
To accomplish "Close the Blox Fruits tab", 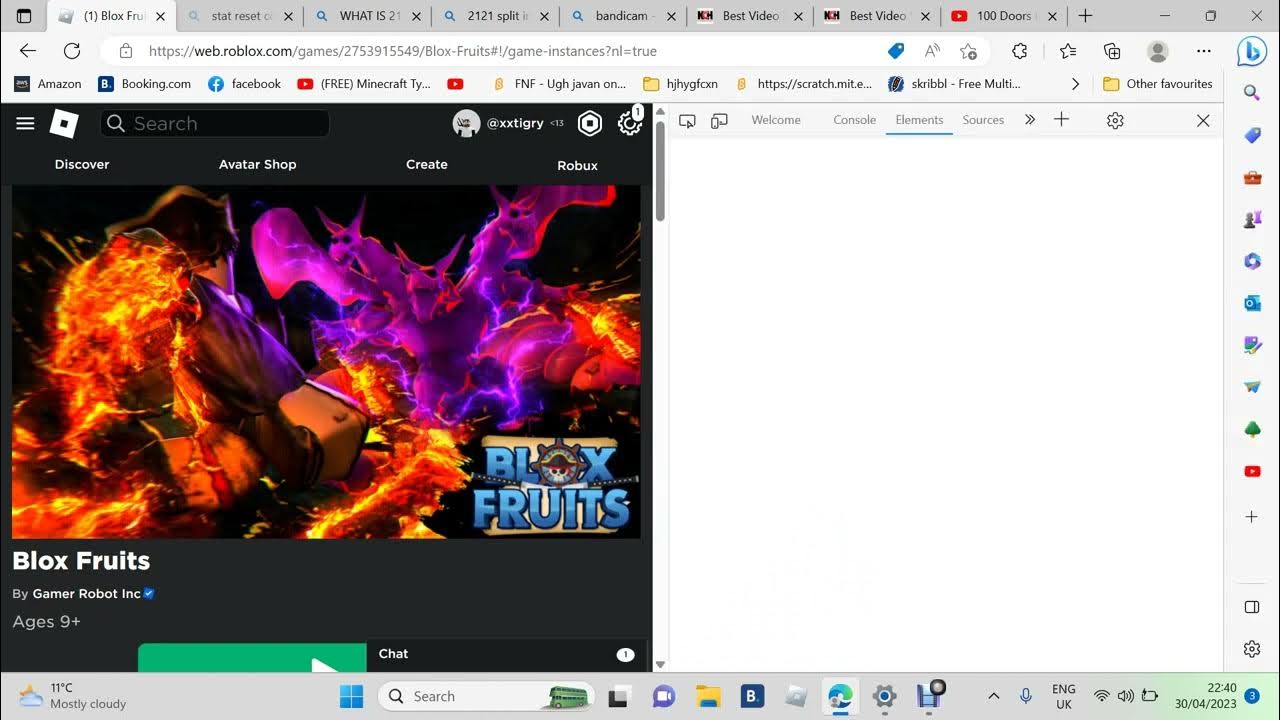I will [x=160, y=16].
